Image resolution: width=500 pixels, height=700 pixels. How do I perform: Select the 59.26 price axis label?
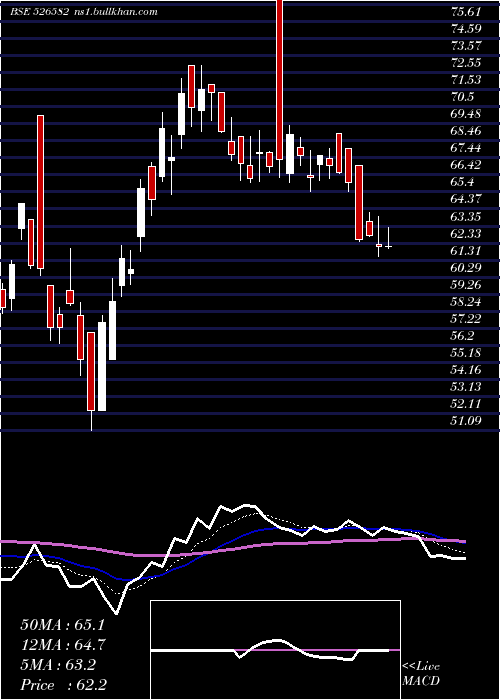pyautogui.click(x=466, y=284)
